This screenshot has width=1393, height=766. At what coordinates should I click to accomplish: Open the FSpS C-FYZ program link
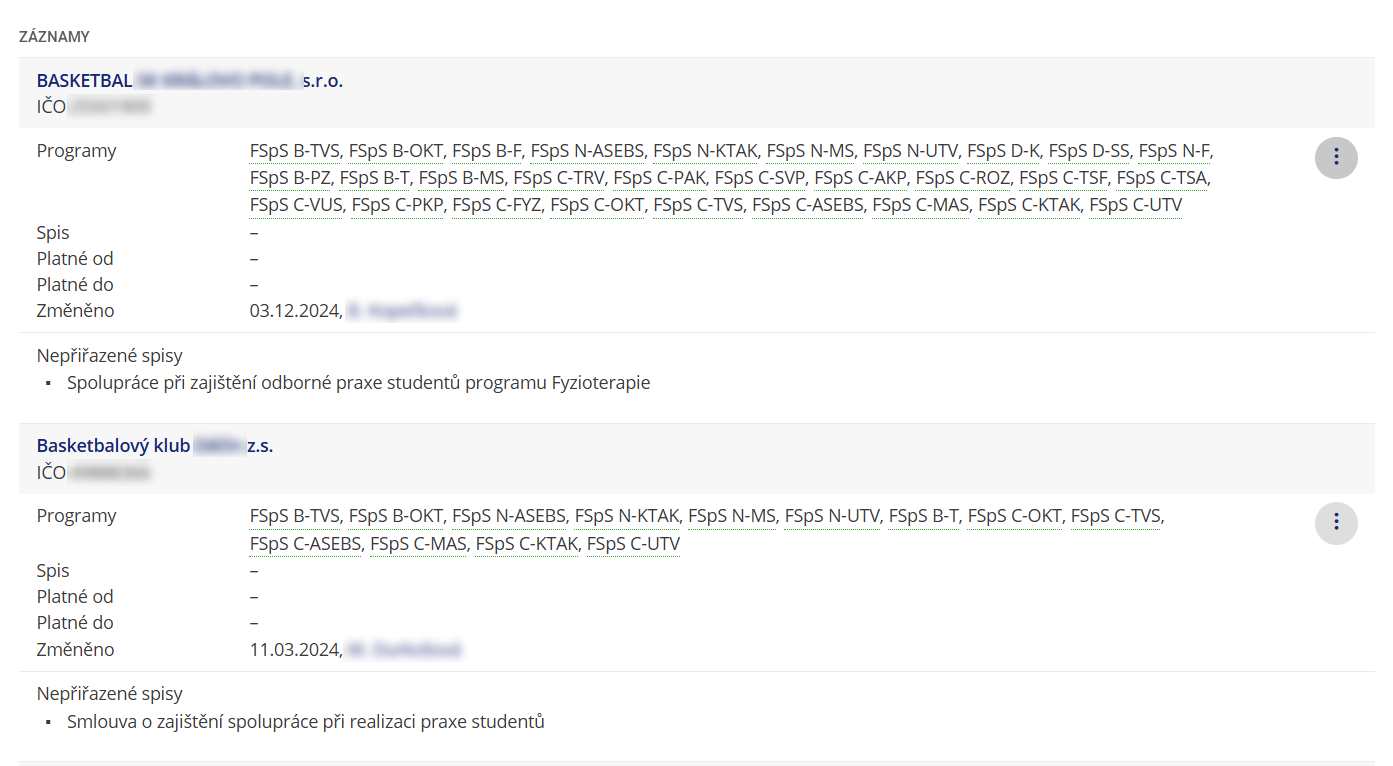[x=496, y=205]
